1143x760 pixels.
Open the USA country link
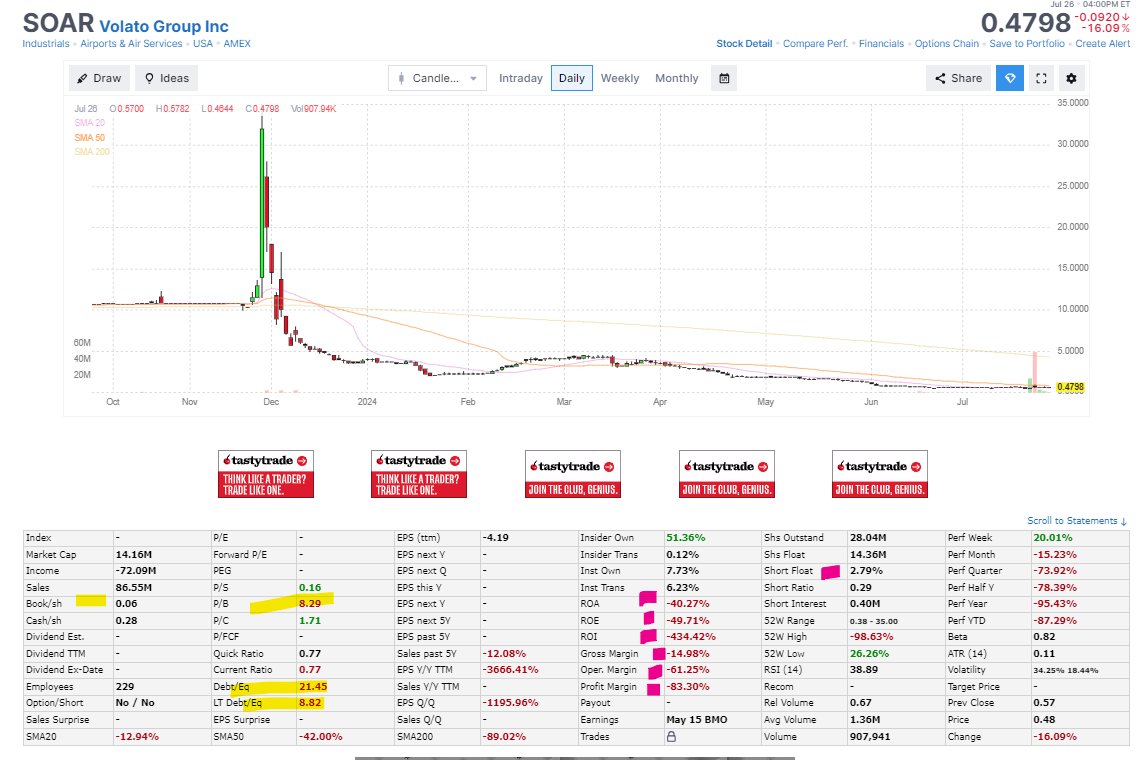[203, 44]
